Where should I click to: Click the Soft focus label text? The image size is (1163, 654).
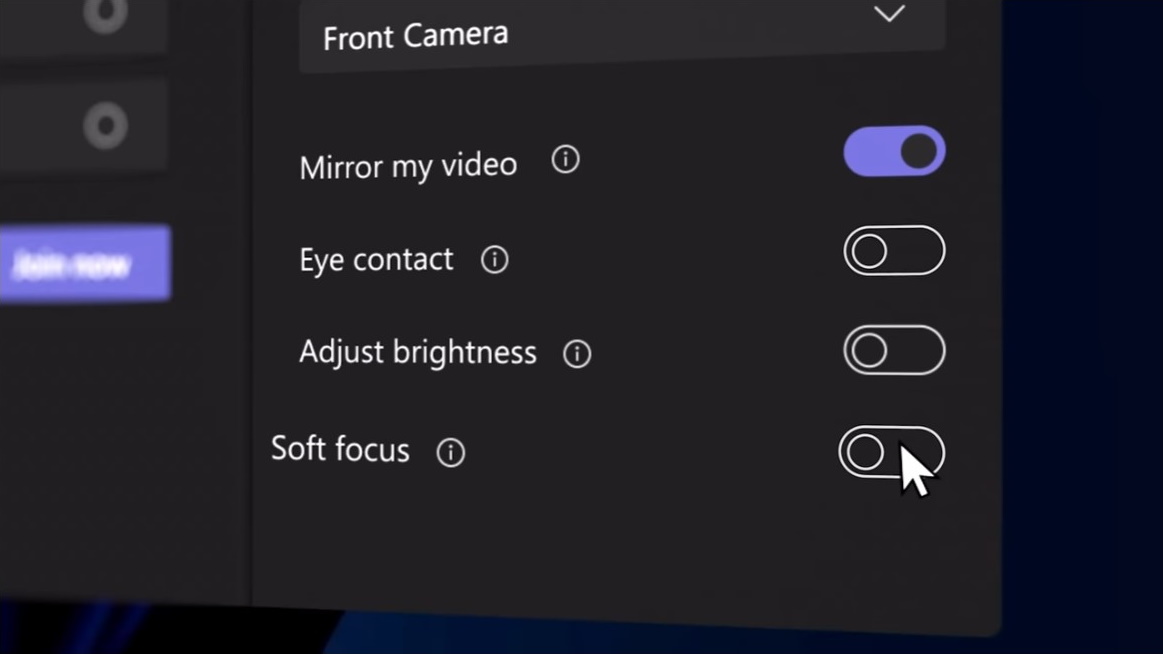pos(340,450)
